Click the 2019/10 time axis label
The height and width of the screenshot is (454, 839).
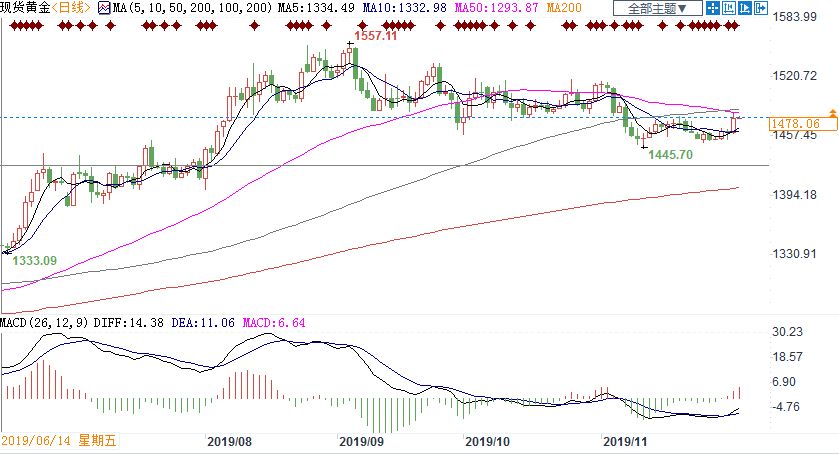(x=487, y=442)
